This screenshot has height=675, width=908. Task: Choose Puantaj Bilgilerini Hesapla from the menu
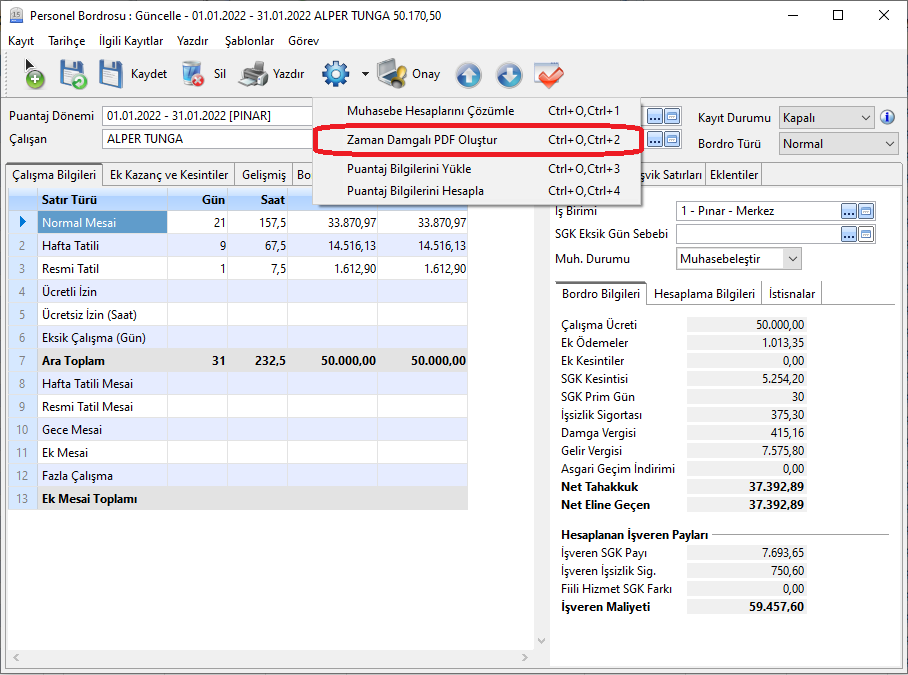[x=415, y=190]
